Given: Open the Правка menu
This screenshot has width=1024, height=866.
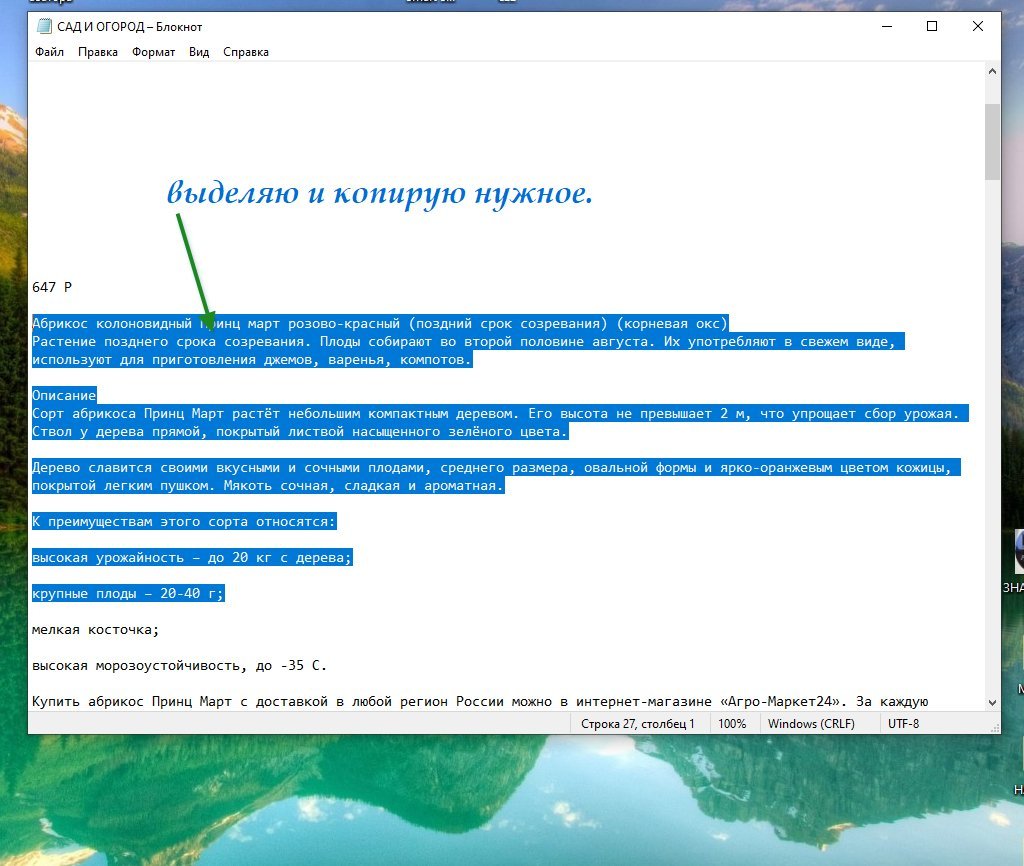Looking at the screenshot, I should click(x=97, y=52).
